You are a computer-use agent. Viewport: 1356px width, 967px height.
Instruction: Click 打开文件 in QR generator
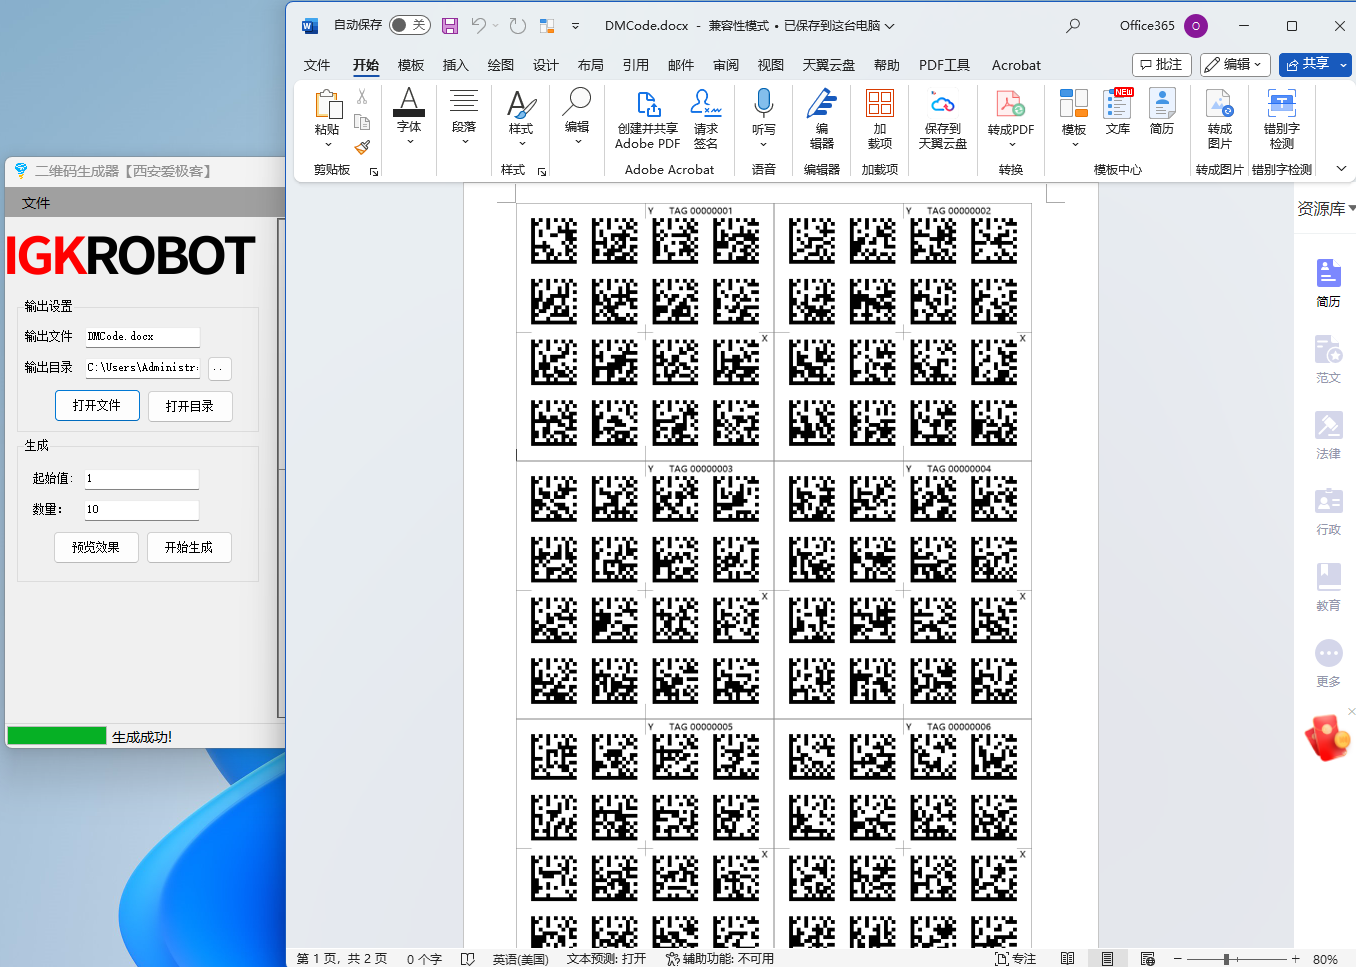[97, 405]
